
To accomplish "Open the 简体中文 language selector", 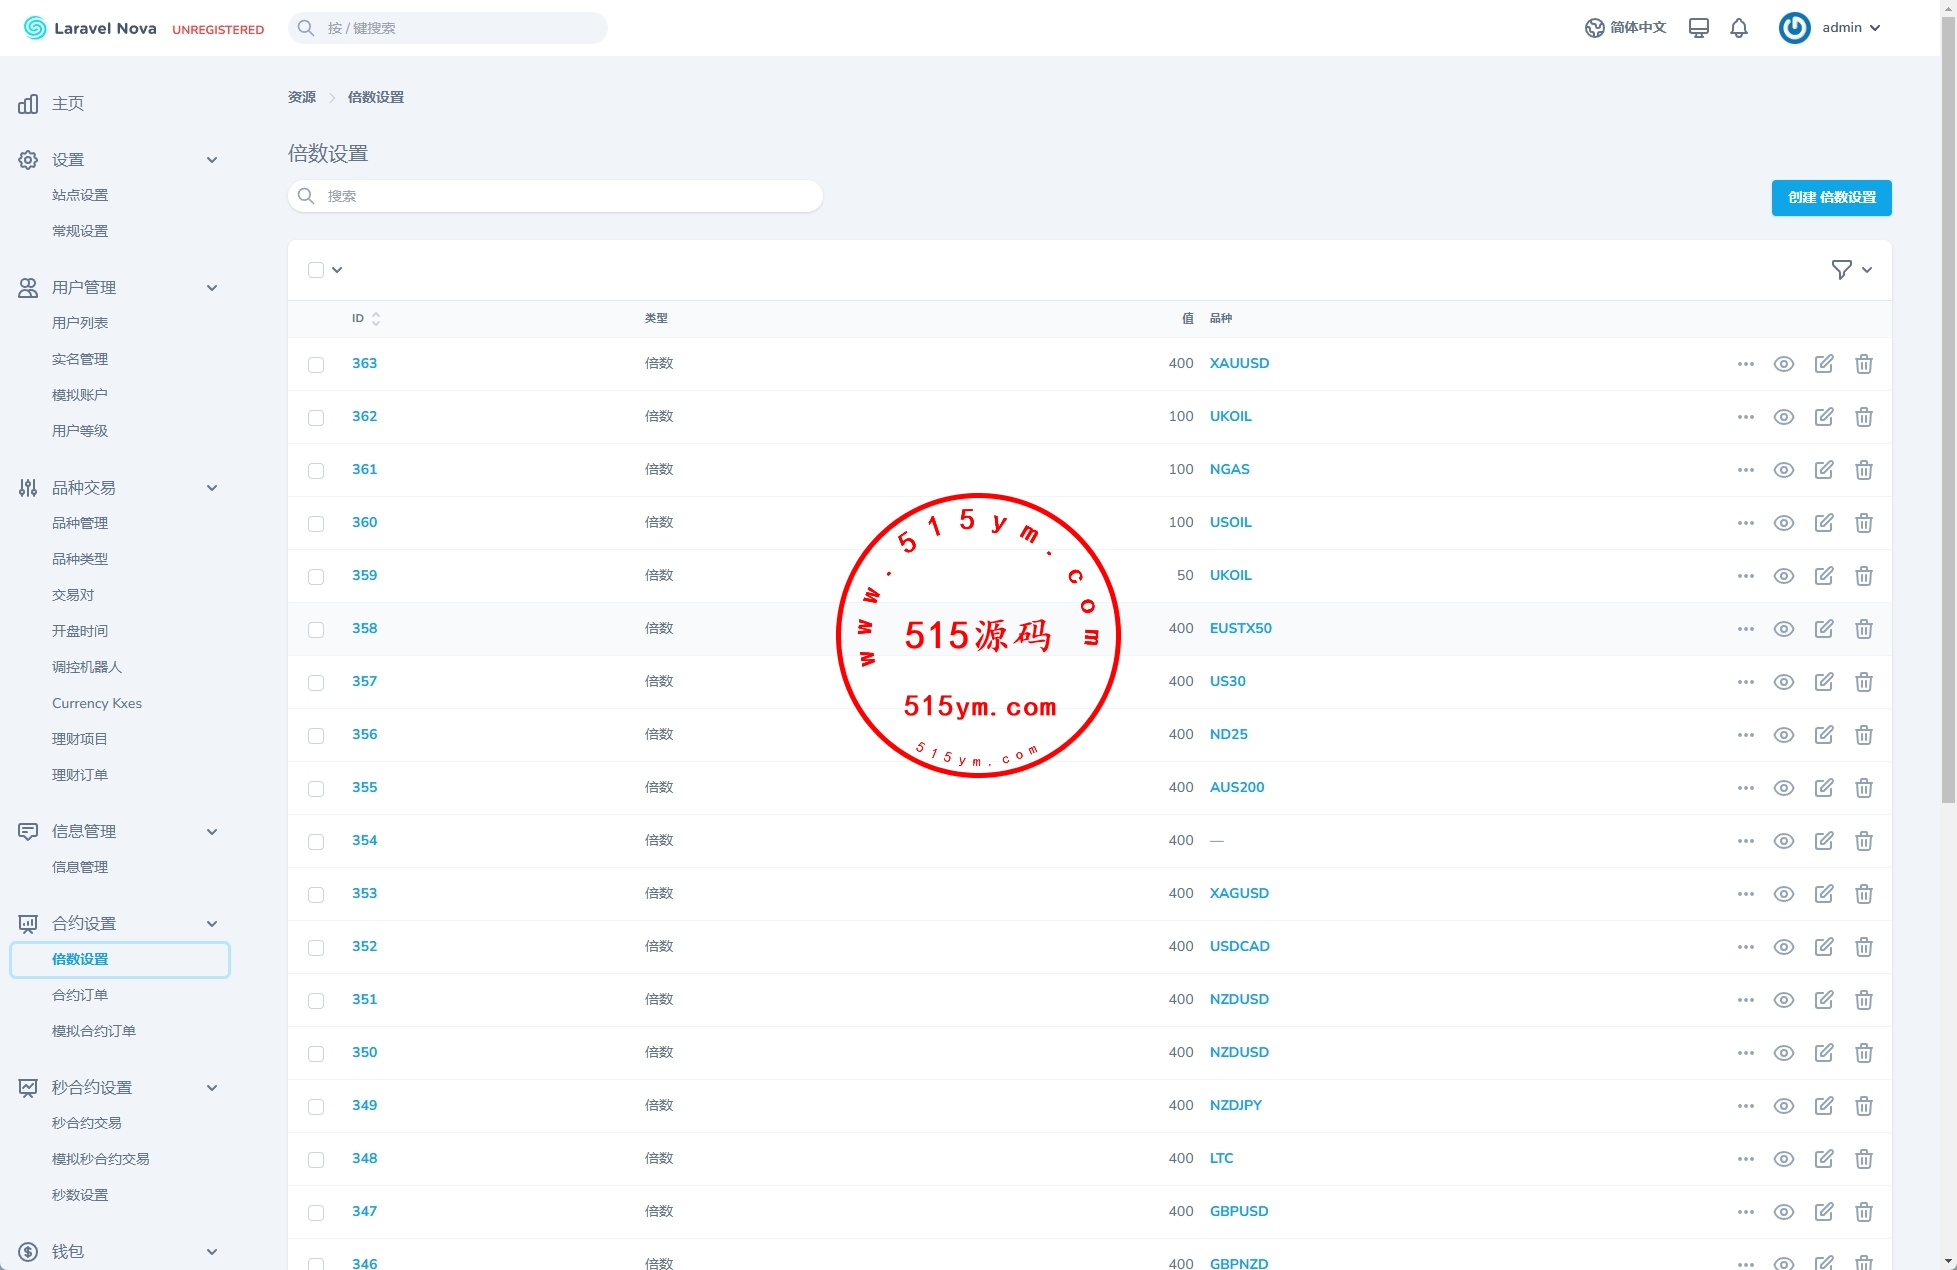I will tap(1626, 28).
